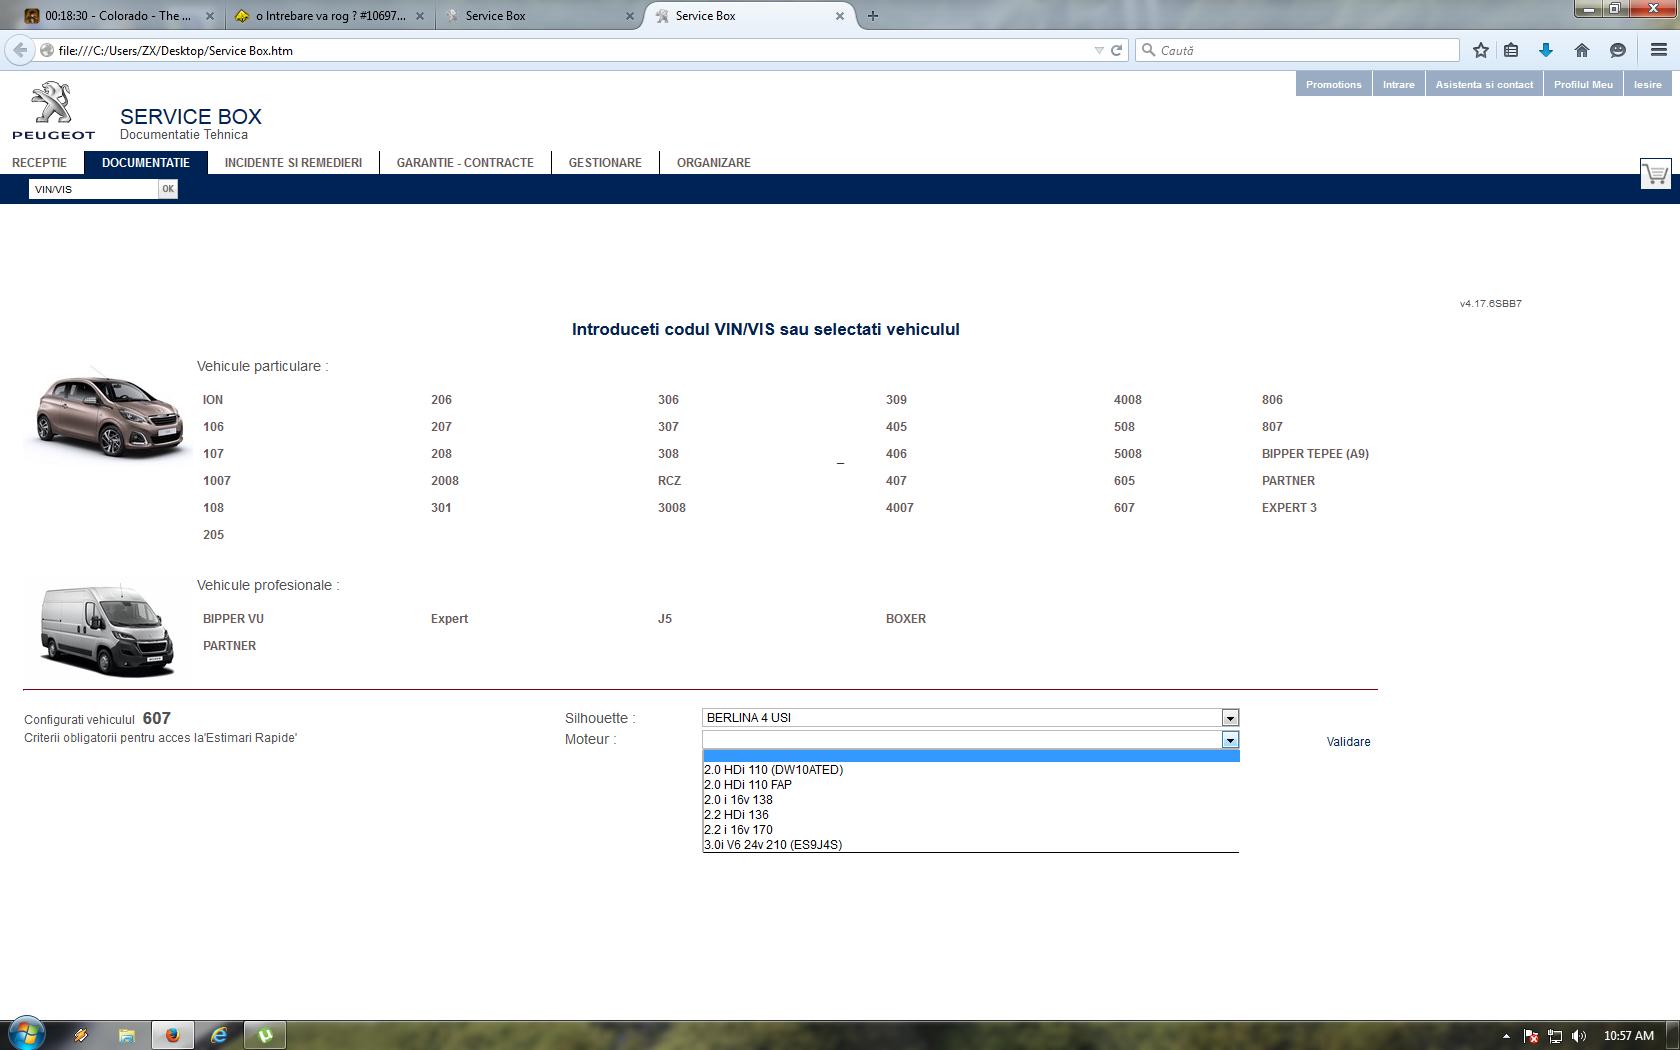This screenshot has width=1680, height=1050.
Task: Open GARANTIE - CONTRACTE tab
Action: click(x=465, y=163)
